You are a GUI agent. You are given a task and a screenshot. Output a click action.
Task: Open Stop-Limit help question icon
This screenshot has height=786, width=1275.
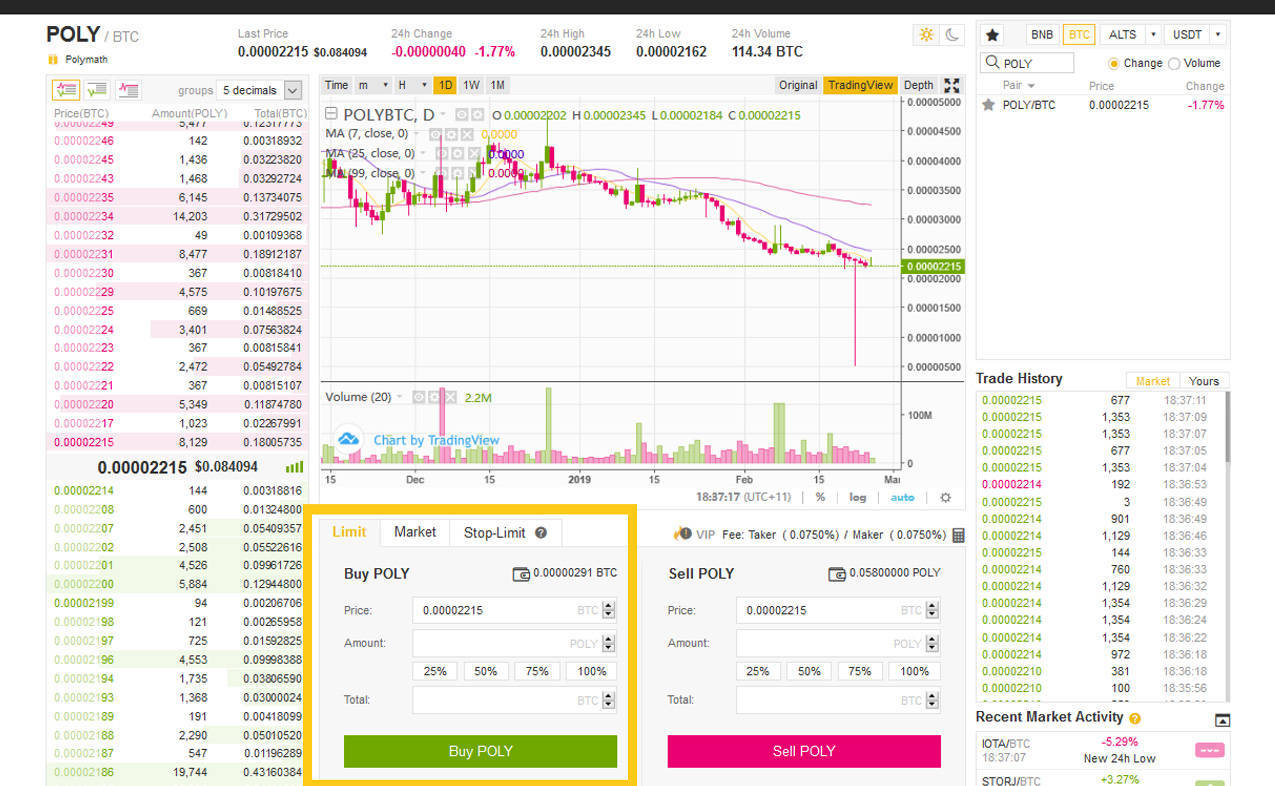[541, 533]
